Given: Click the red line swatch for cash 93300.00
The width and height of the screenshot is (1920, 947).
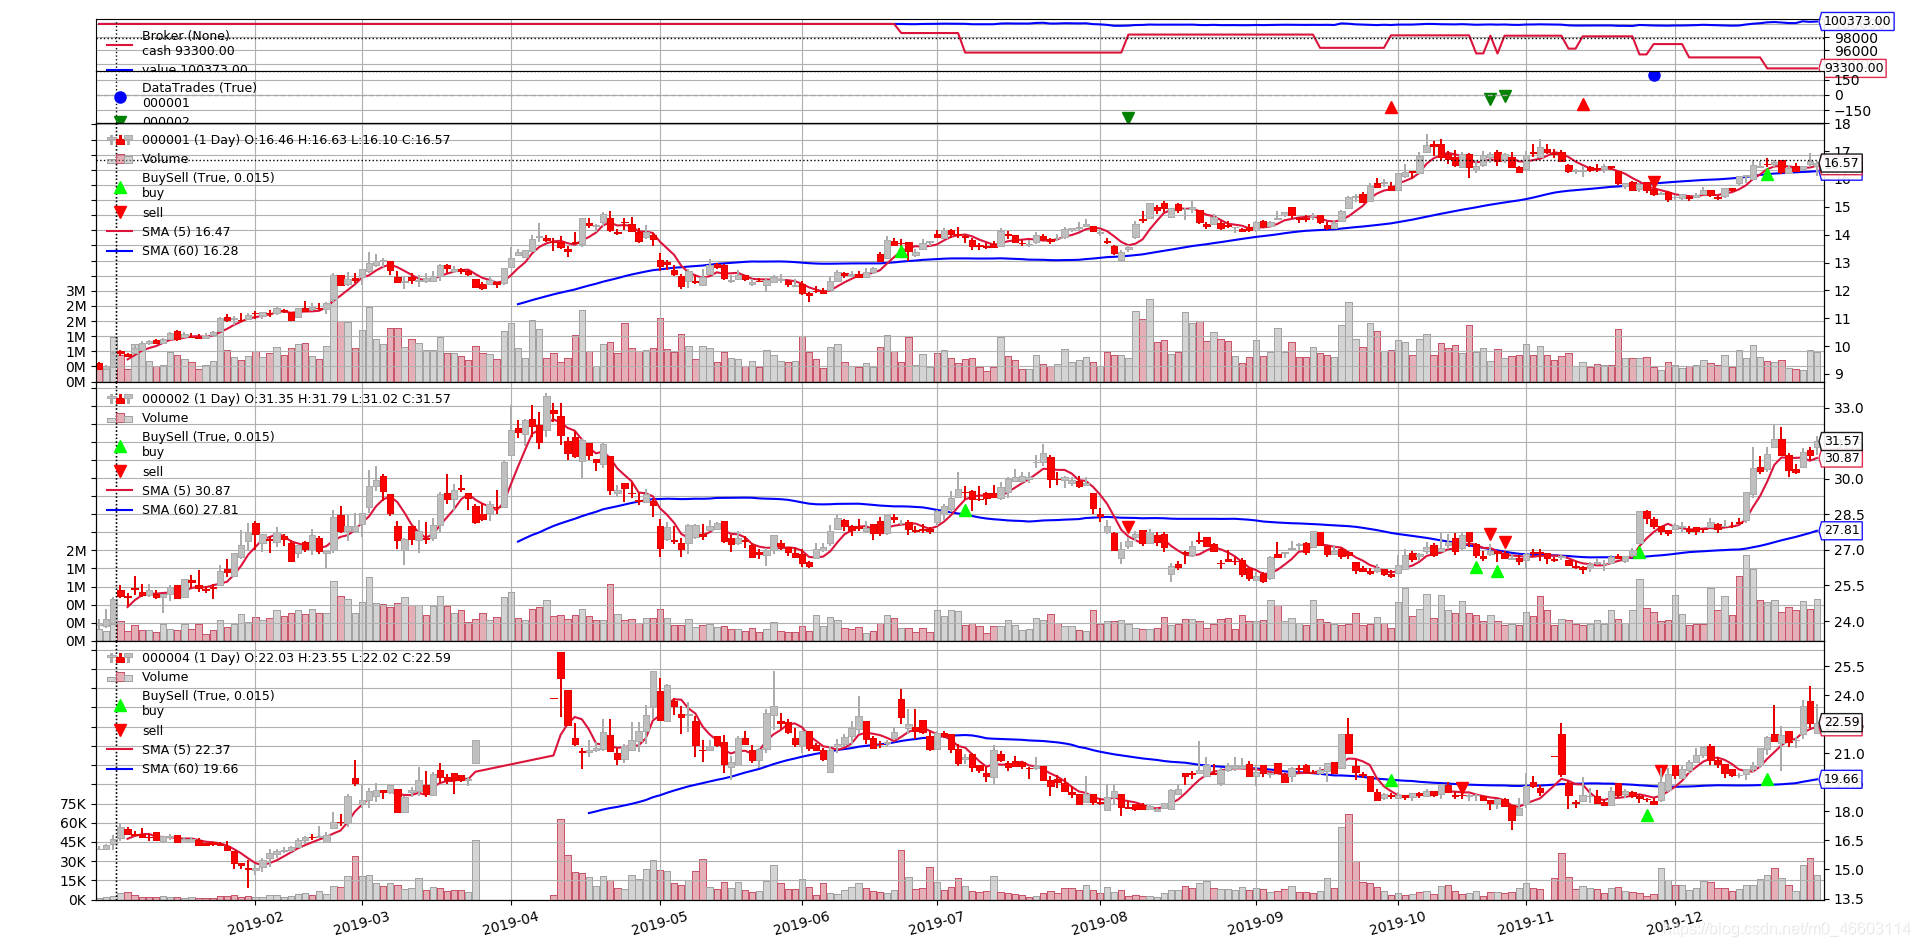Looking at the screenshot, I should click(x=120, y=46).
